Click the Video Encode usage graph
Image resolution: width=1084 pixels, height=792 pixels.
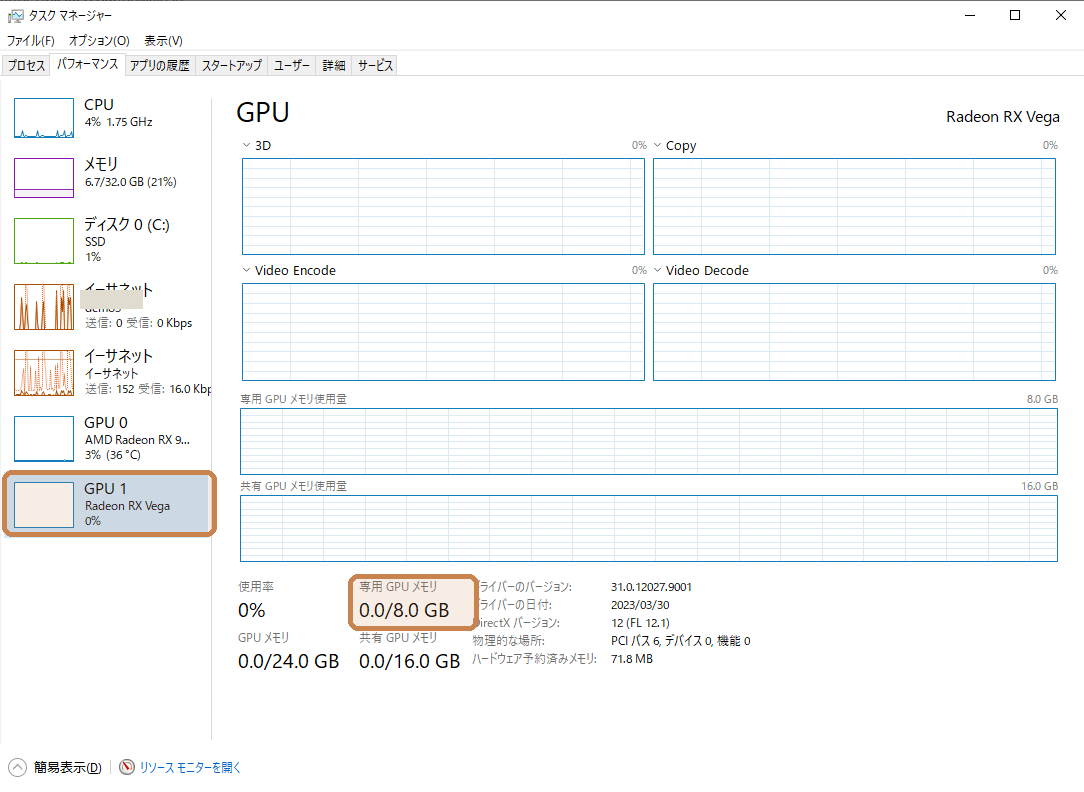click(x=443, y=332)
